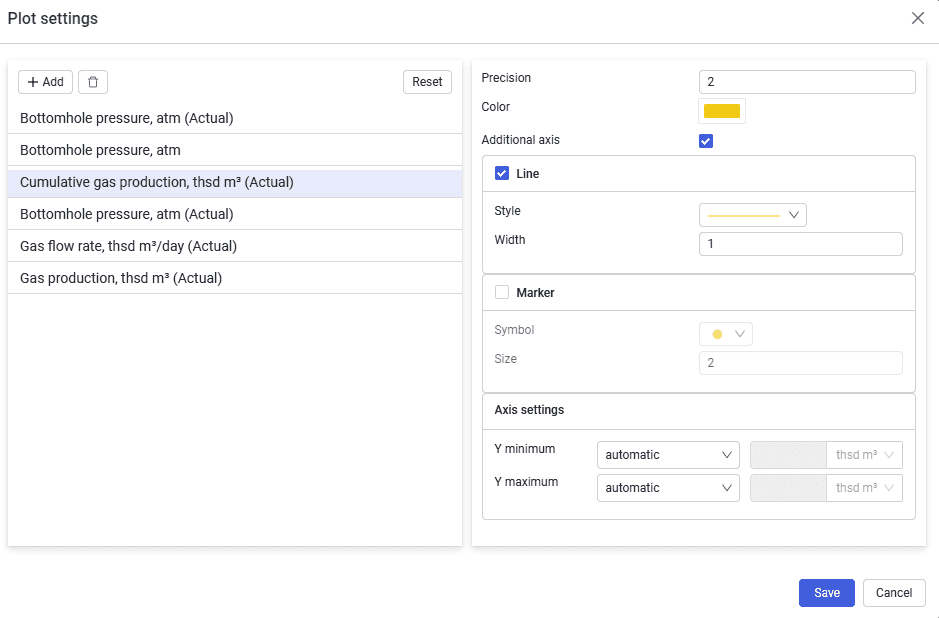This screenshot has height=618, width=939.
Task: Expand the Y minimum automatic dropdown
Action: tap(668, 455)
